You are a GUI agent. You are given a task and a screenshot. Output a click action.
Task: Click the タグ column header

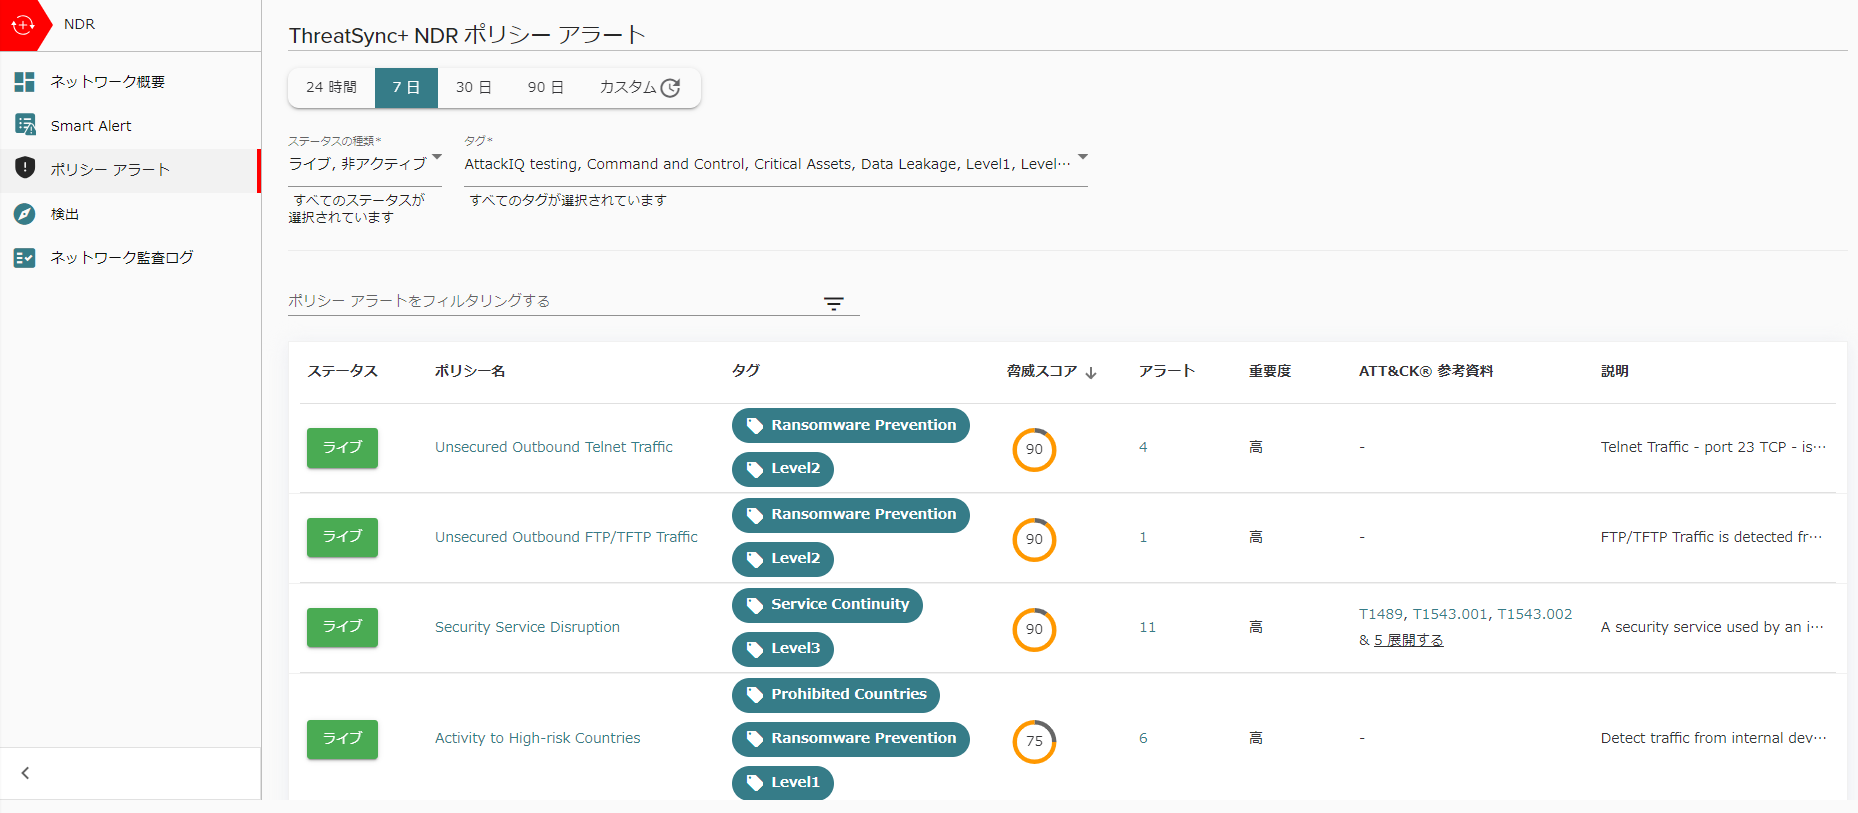pos(746,371)
